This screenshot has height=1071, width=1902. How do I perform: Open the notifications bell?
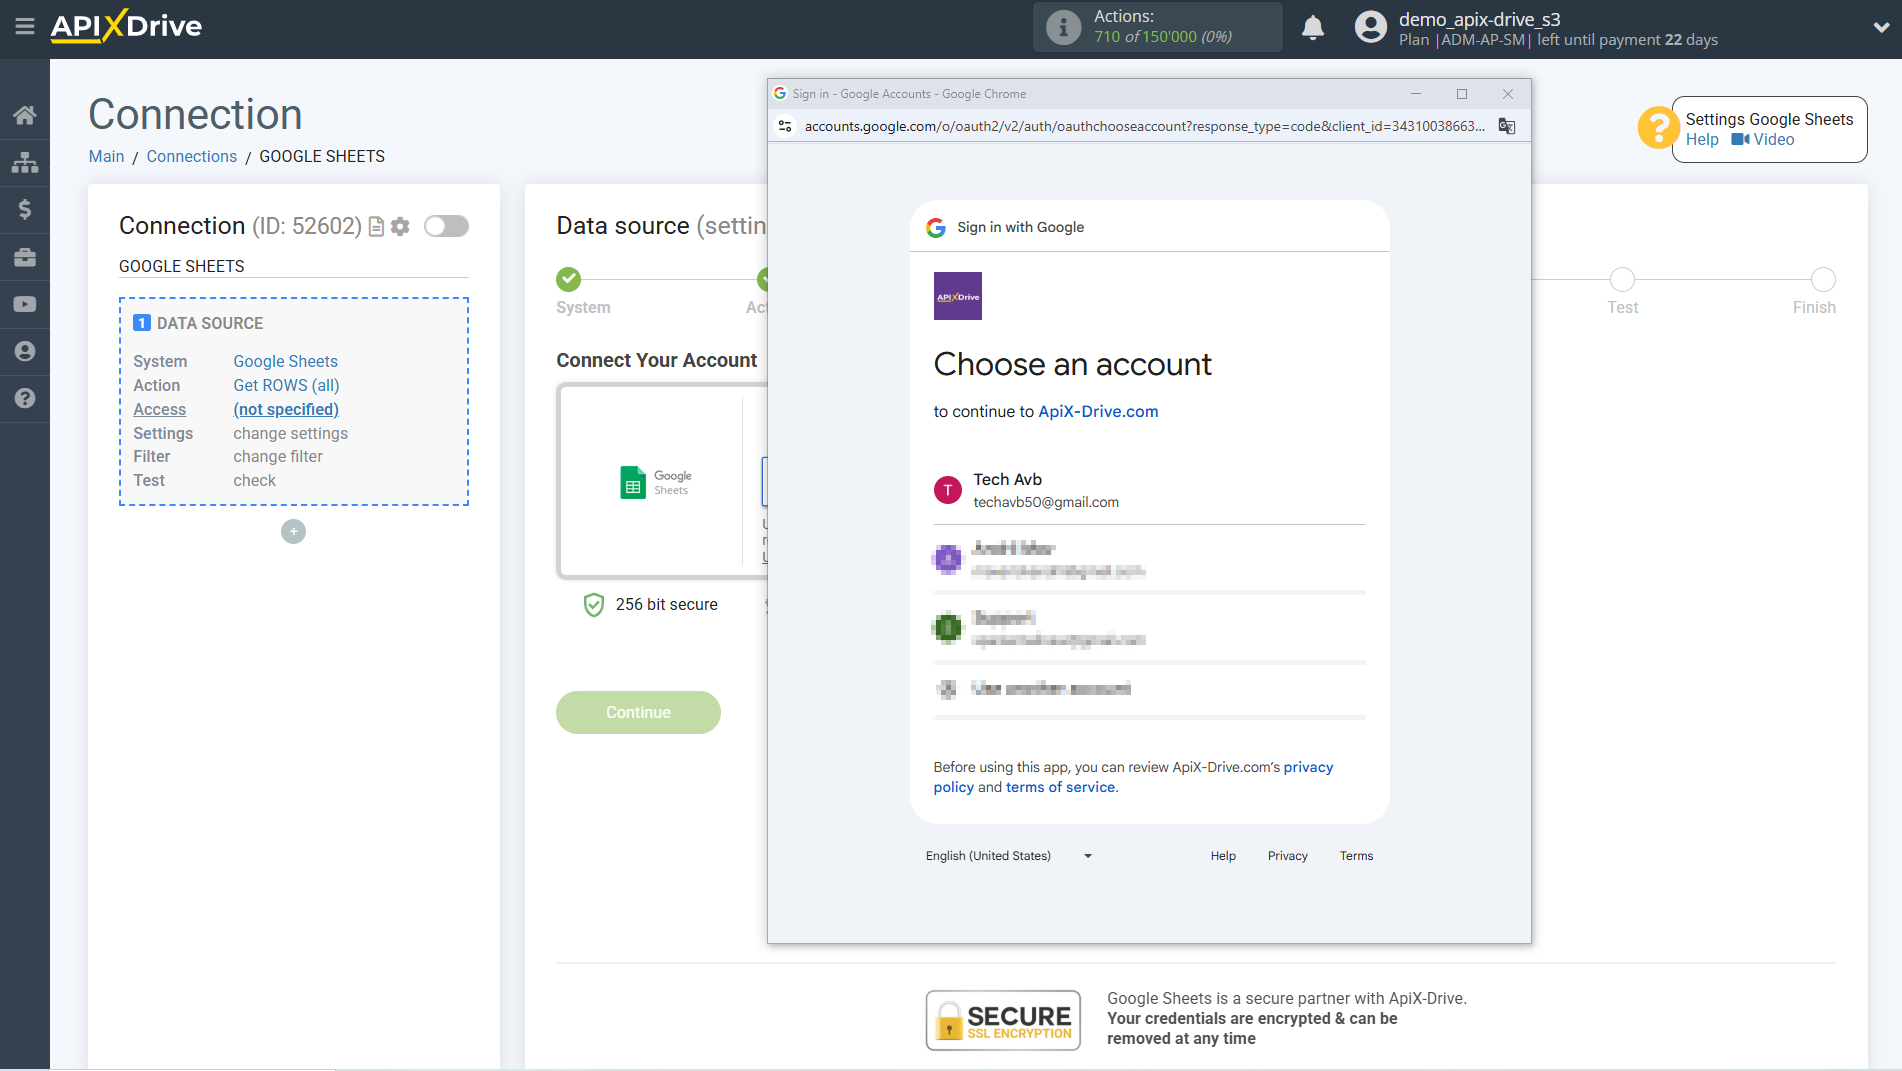click(1313, 27)
